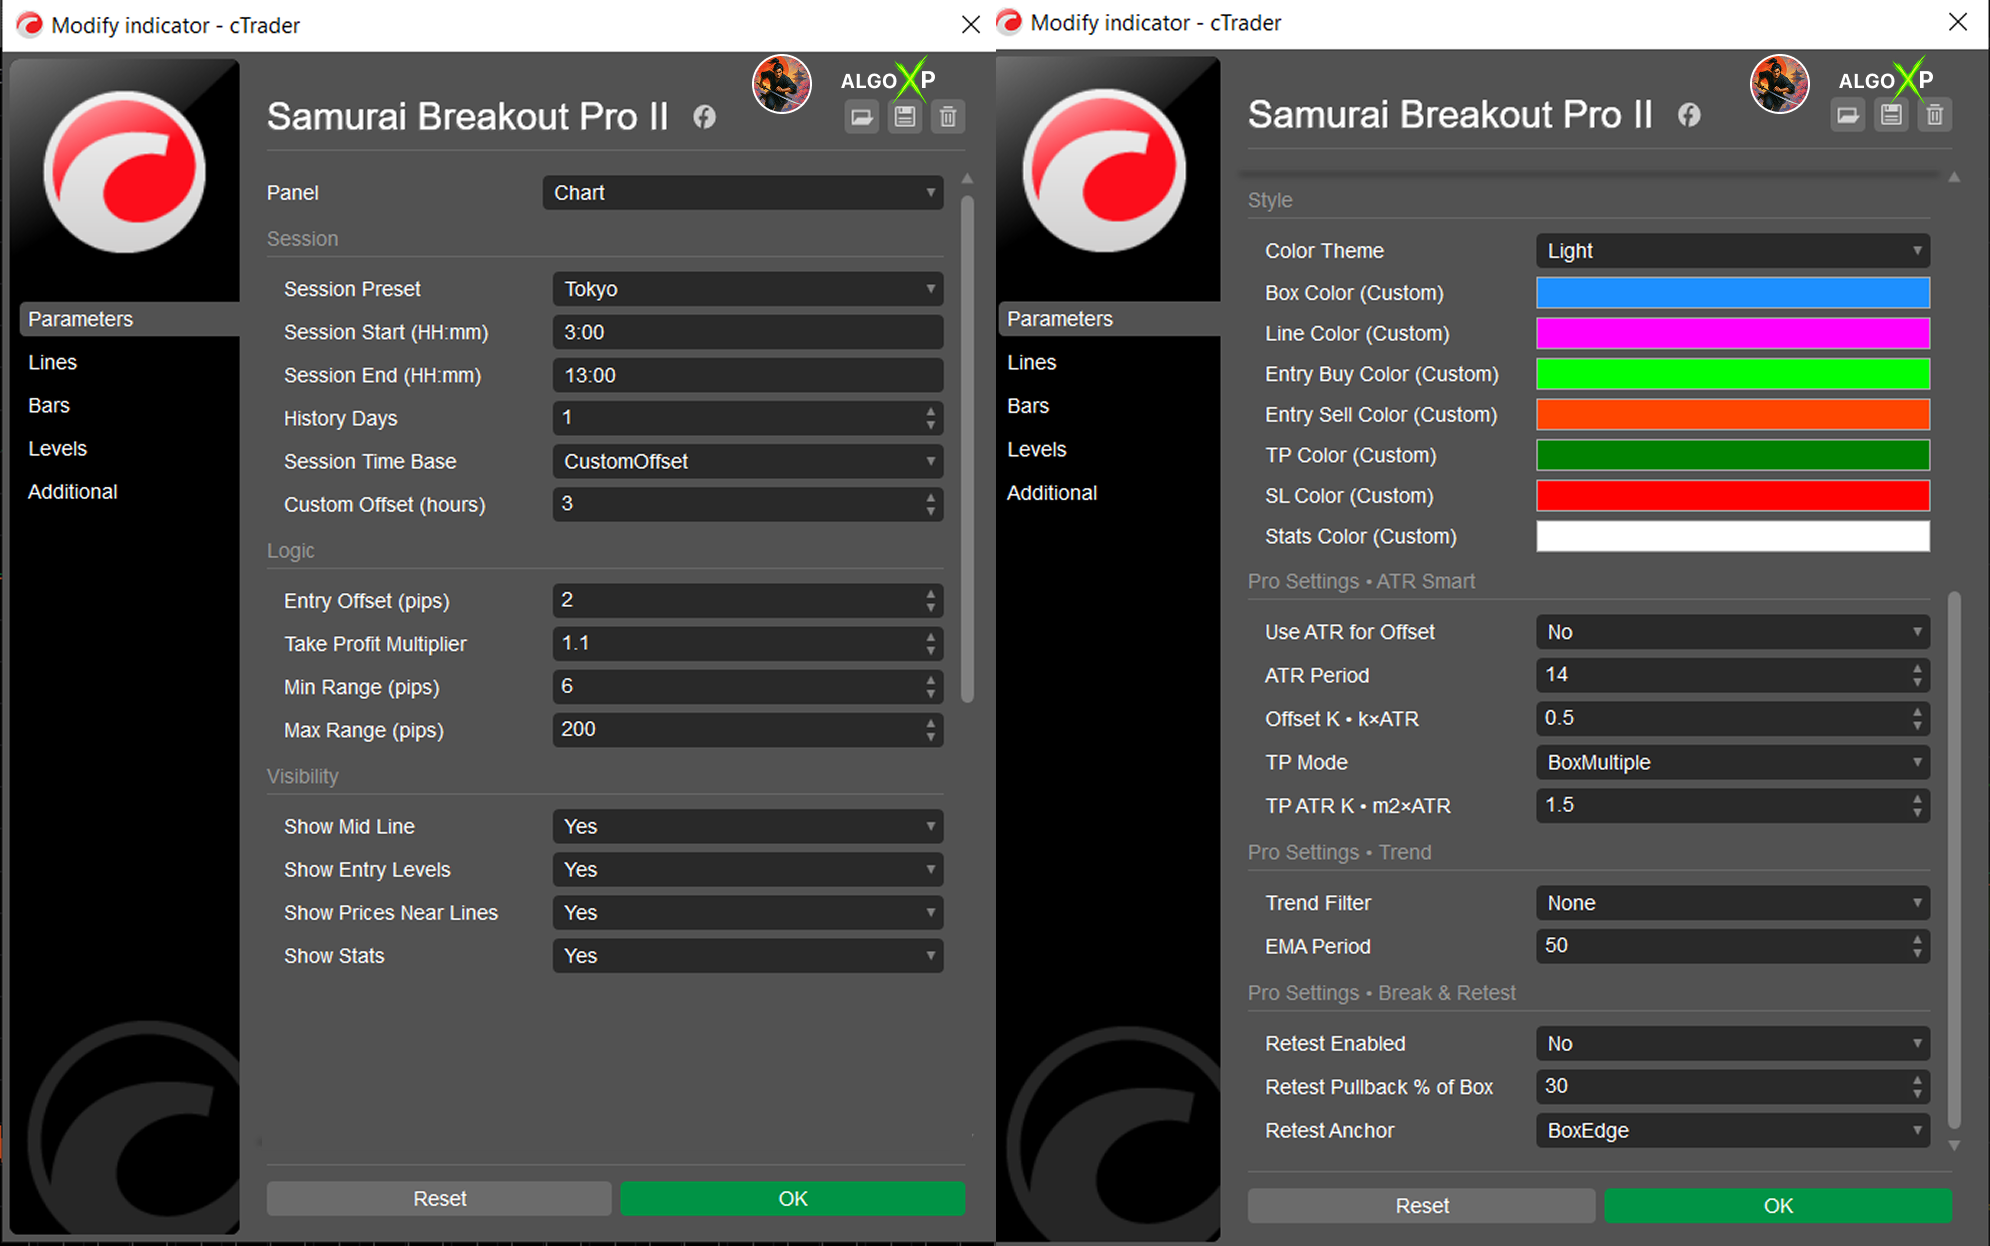This screenshot has height=1246, width=1990.
Task: Open Session Time Base dropdown
Action: 748,462
